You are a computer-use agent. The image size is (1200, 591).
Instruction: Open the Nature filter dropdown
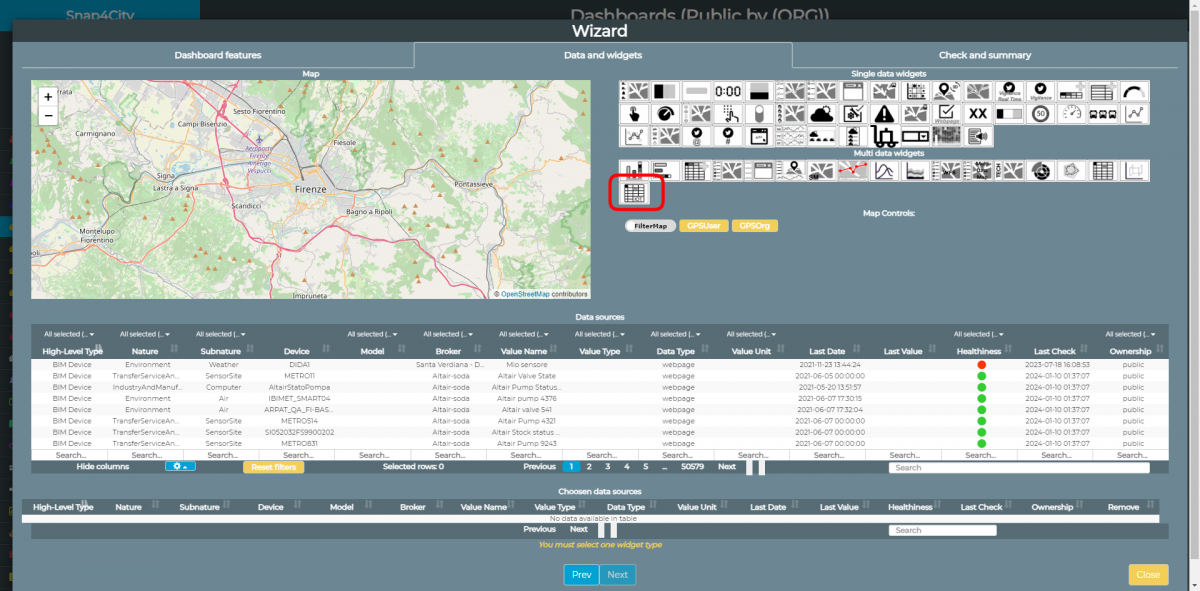(145, 334)
